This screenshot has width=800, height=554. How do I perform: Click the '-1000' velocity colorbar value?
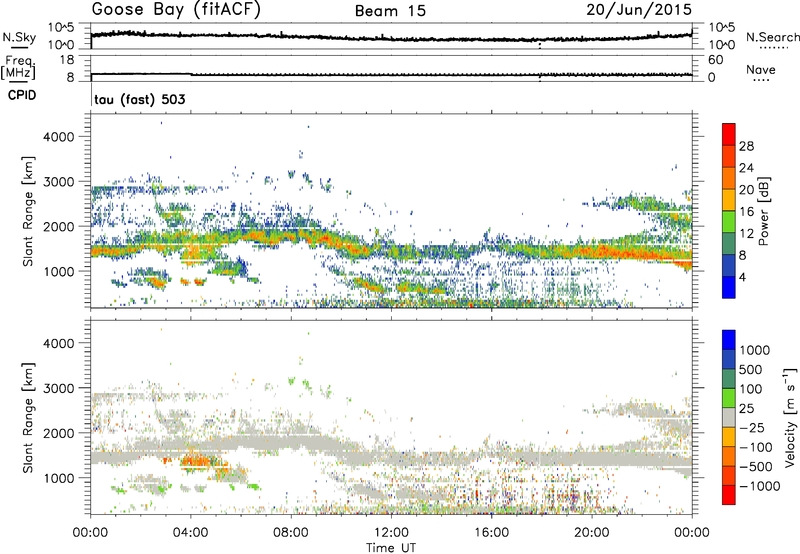pos(760,486)
